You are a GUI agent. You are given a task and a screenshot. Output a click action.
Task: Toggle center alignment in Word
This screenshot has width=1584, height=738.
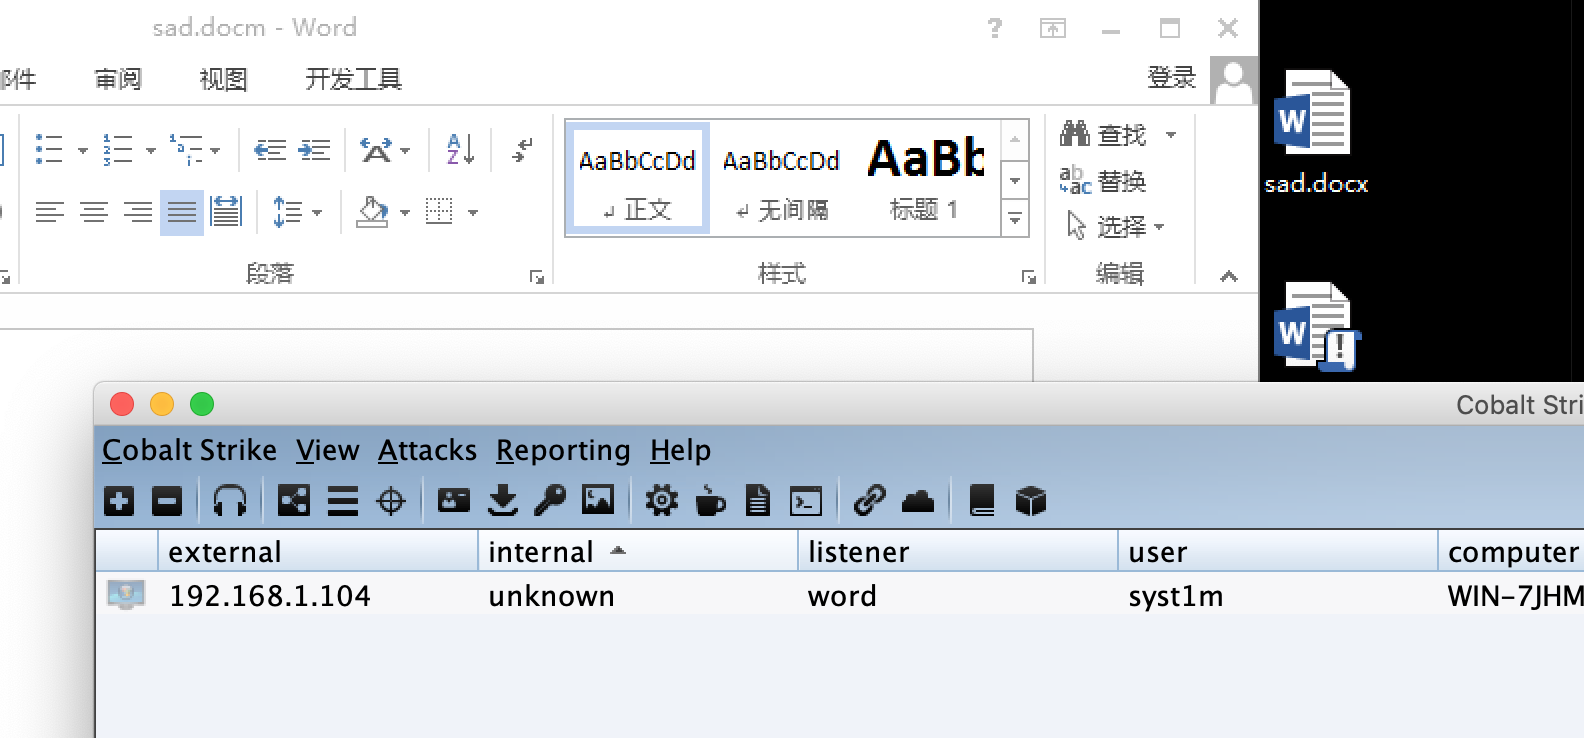coord(94,212)
